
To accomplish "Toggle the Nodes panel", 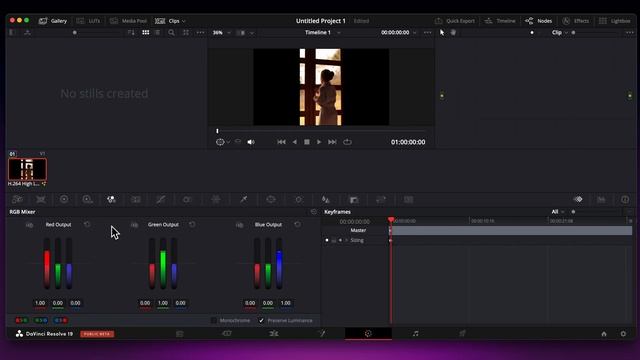I will coord(538,21).
